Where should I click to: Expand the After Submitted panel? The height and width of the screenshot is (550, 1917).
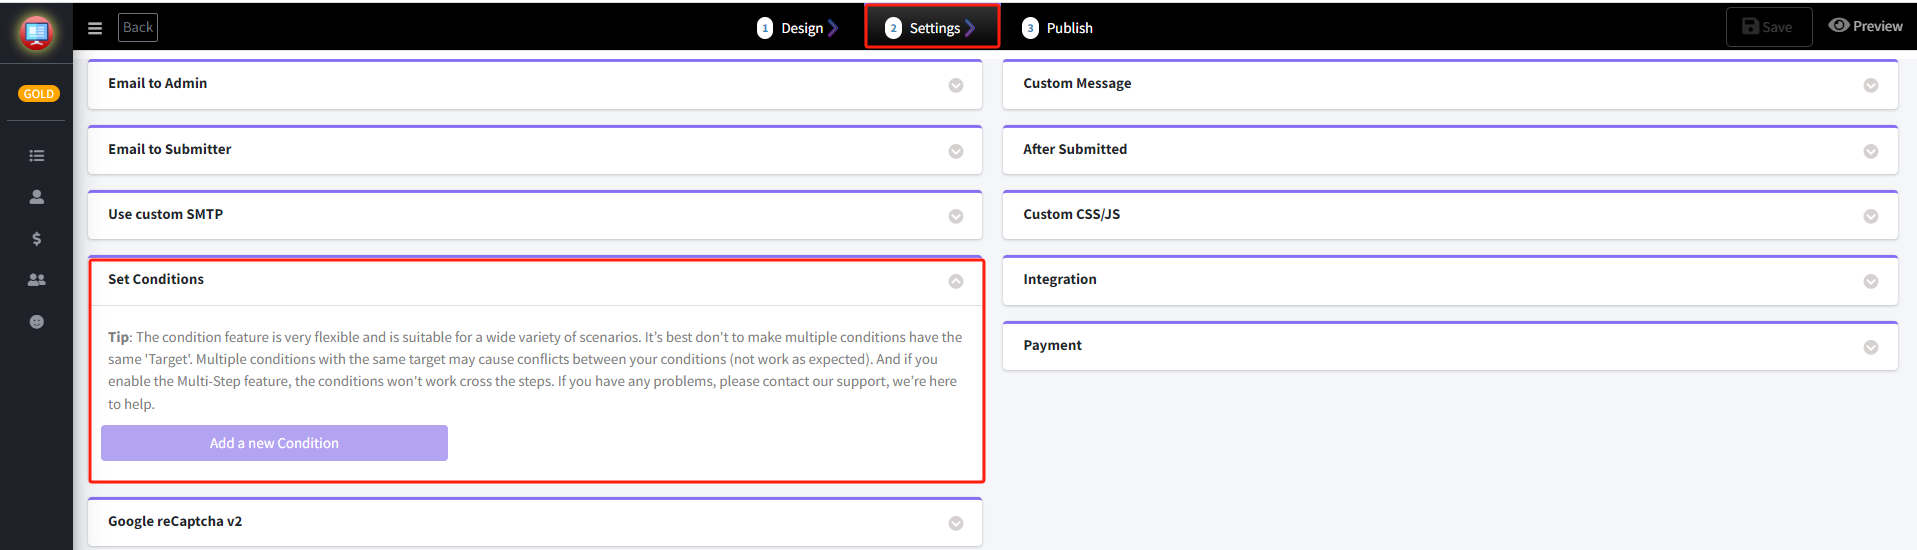coord(1871,151)
